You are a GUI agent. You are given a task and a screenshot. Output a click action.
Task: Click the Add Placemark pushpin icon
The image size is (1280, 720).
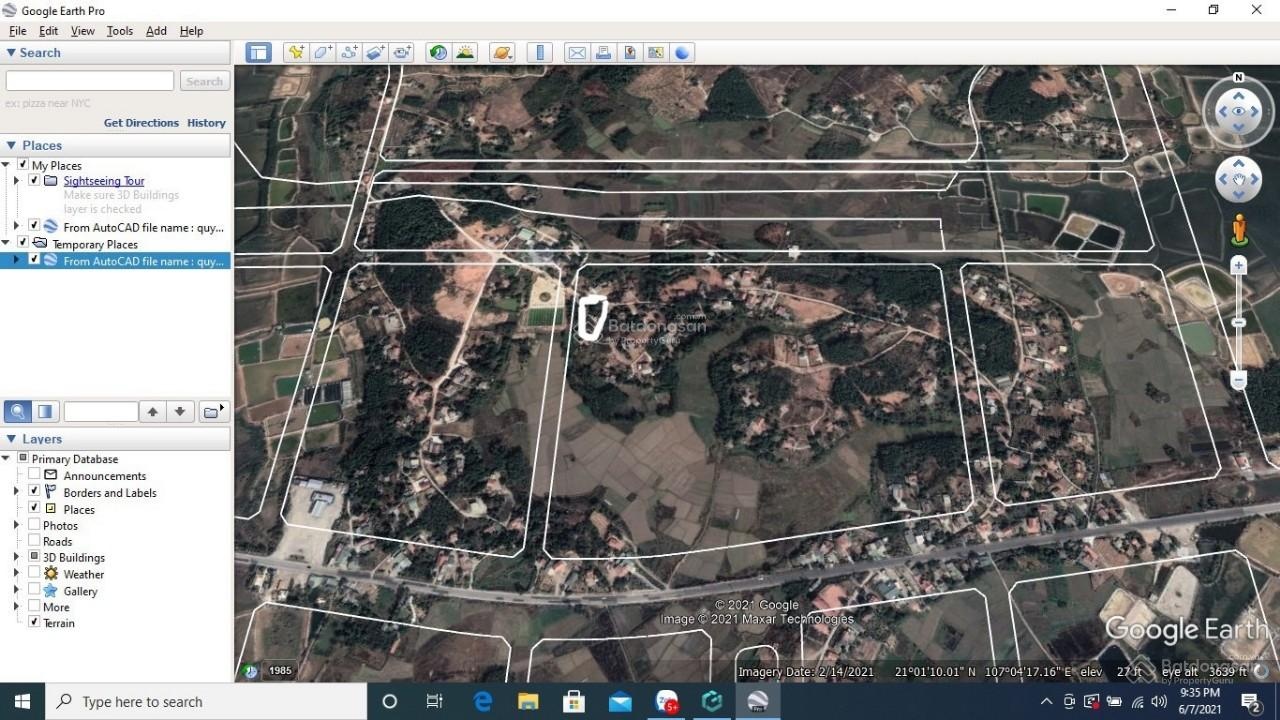296,53
